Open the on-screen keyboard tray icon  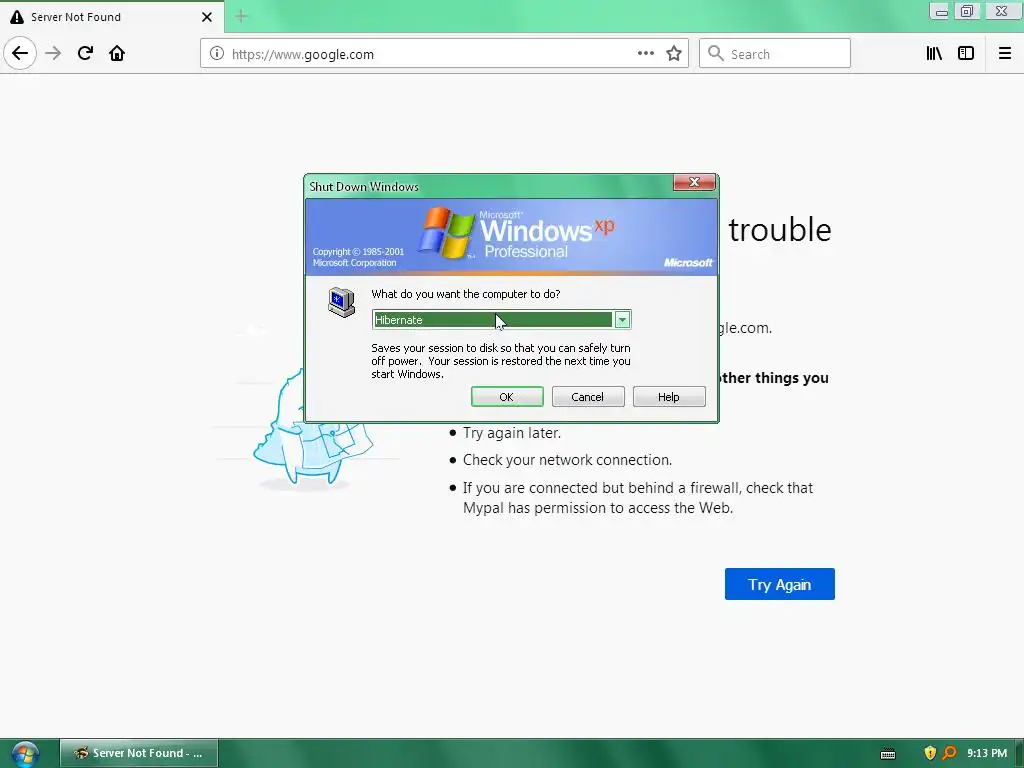click(888, 754)
